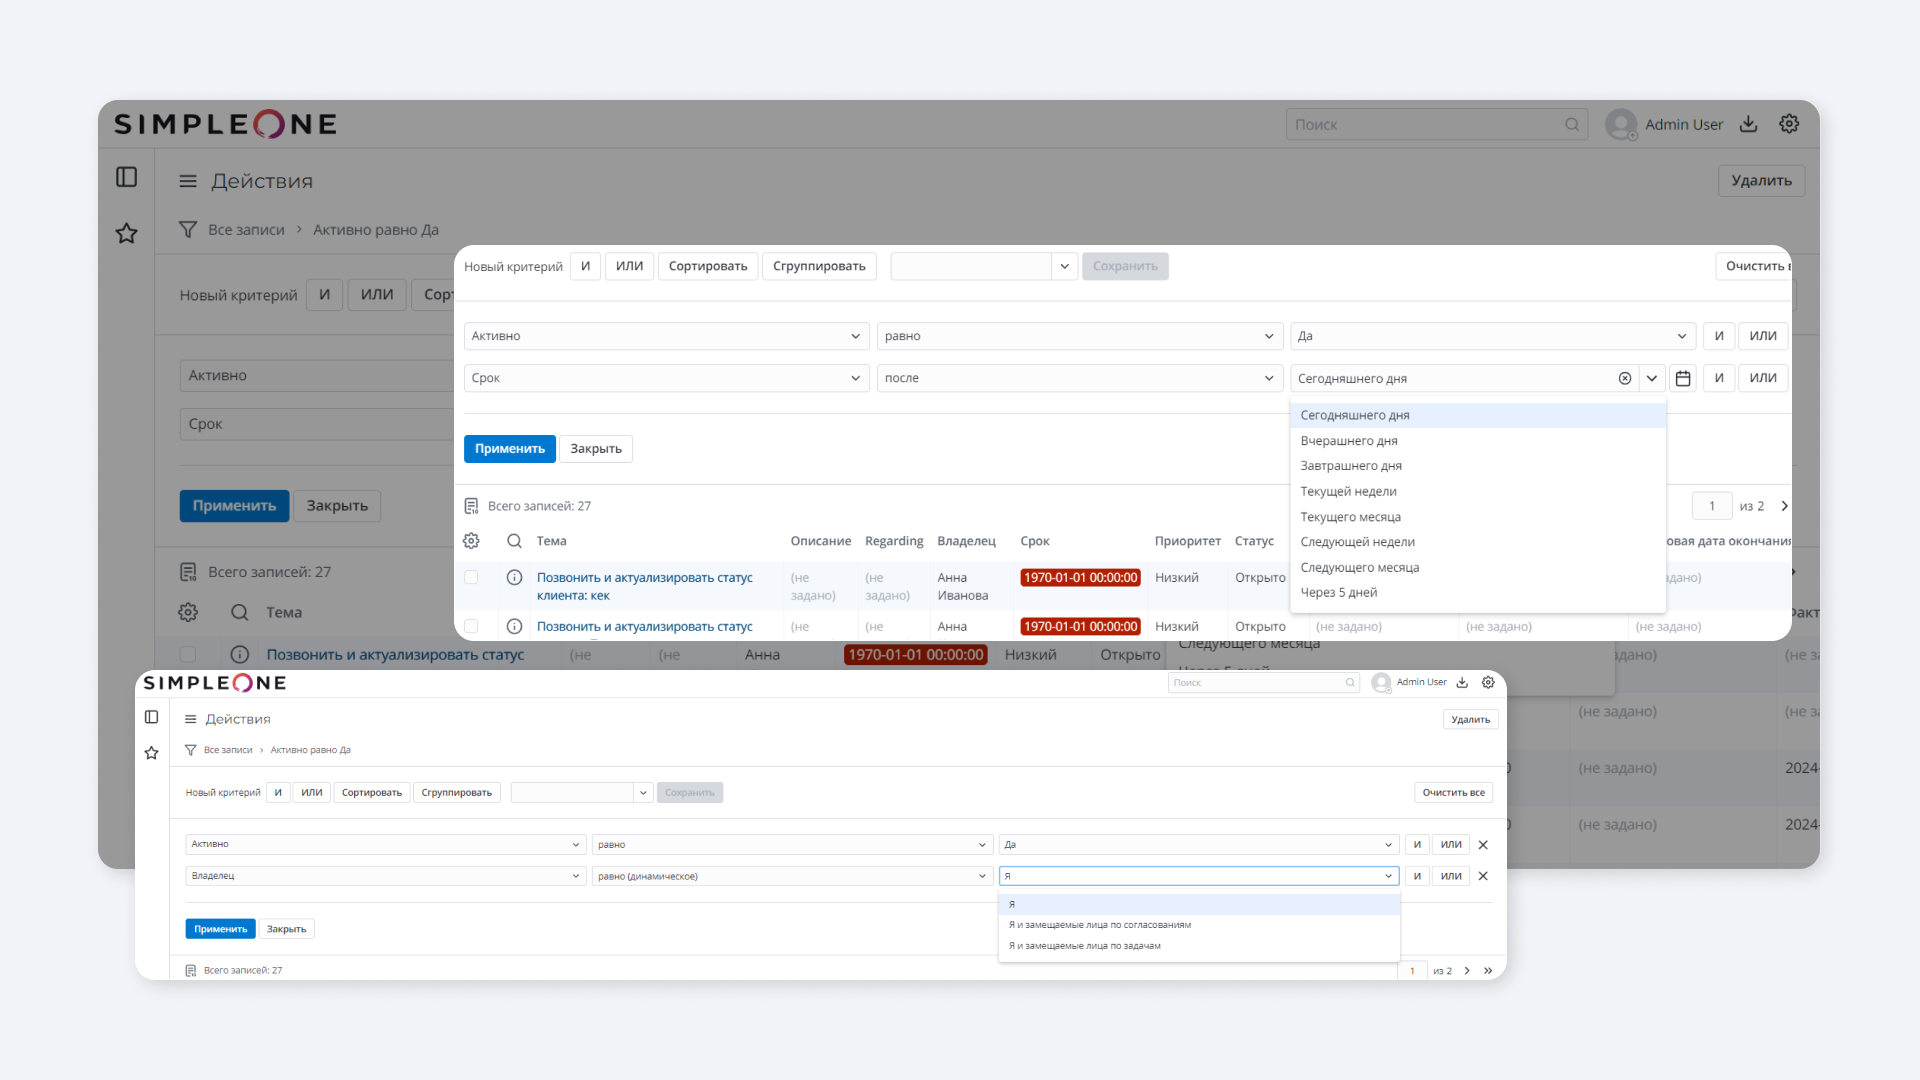This screenshot has width=1920, height=1080.
Task: Open record info icon for first row
Action: coord(514,577)
